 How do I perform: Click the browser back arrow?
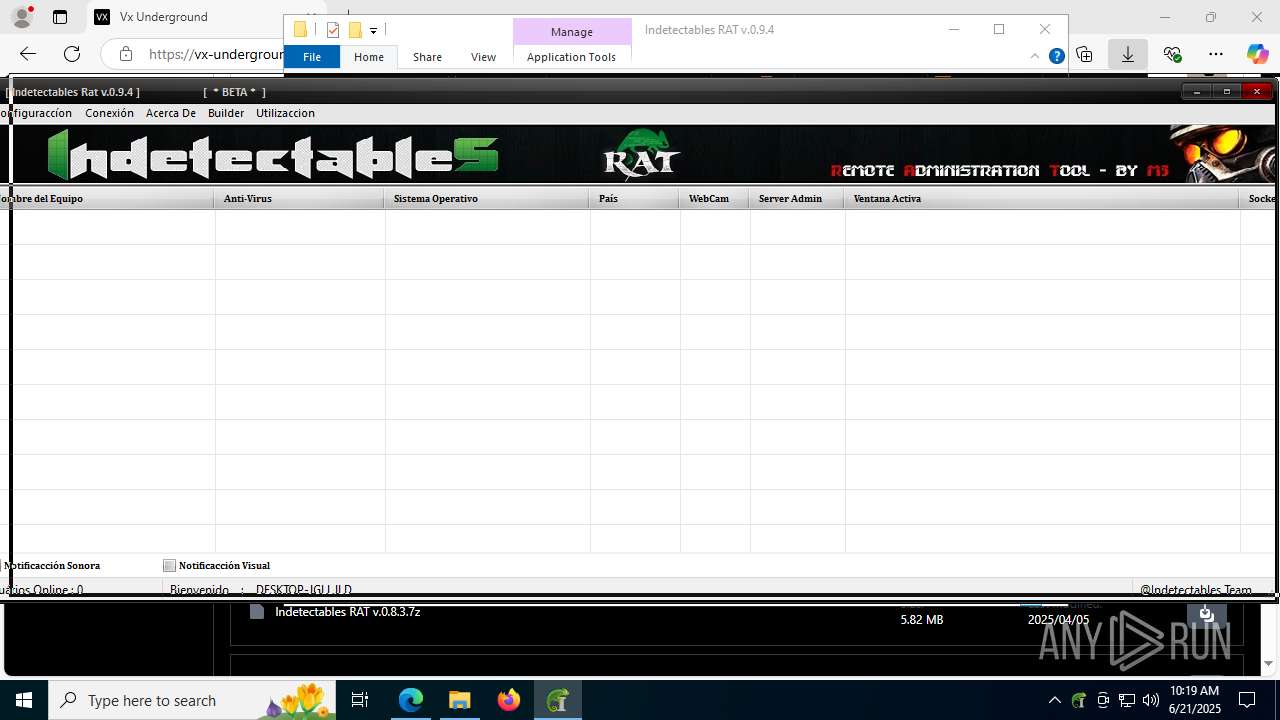[28, 54]
